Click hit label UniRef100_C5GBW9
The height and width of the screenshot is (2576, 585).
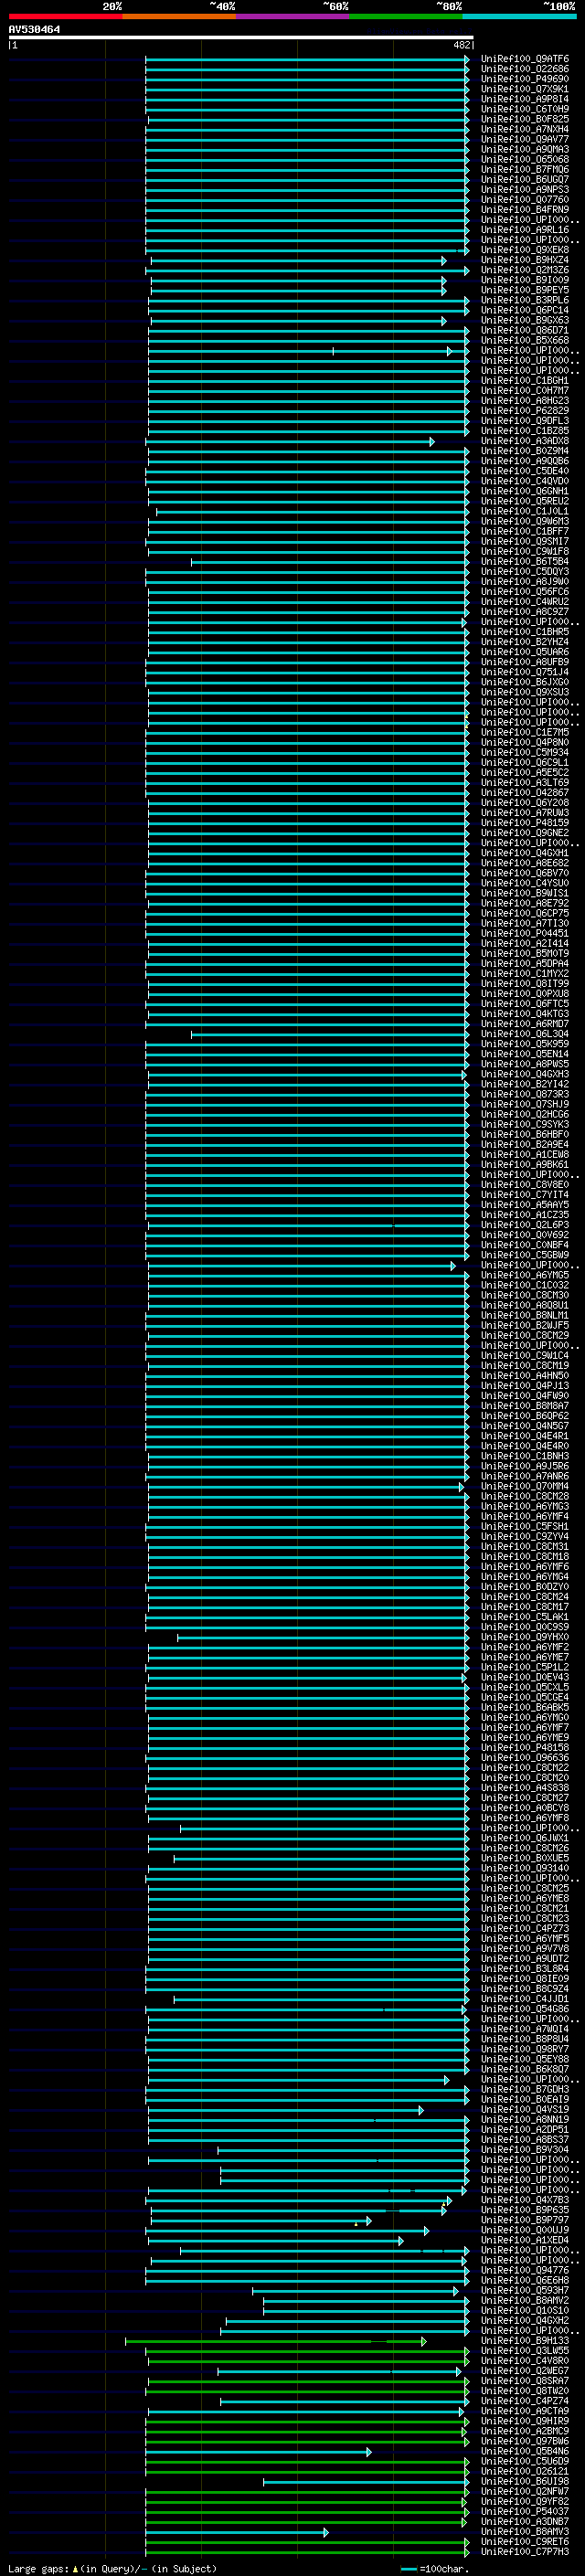pyautogui.click(x=525, y=1256)
